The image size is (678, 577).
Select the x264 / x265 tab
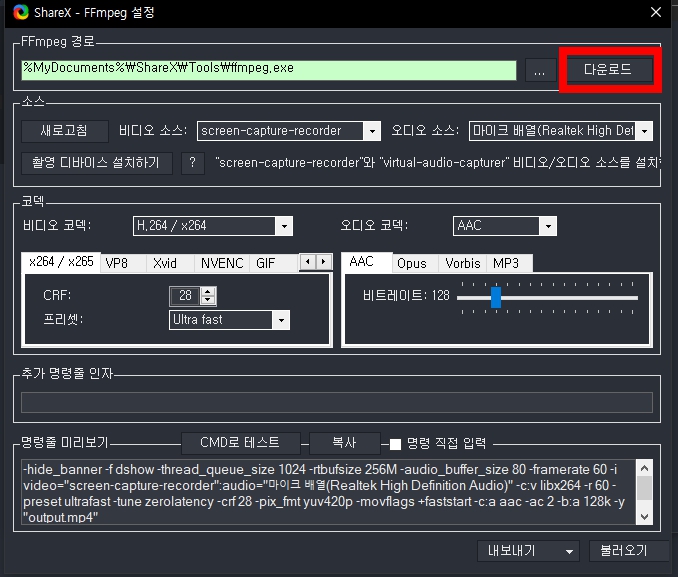pyautogui.click(x=61, y=262)
